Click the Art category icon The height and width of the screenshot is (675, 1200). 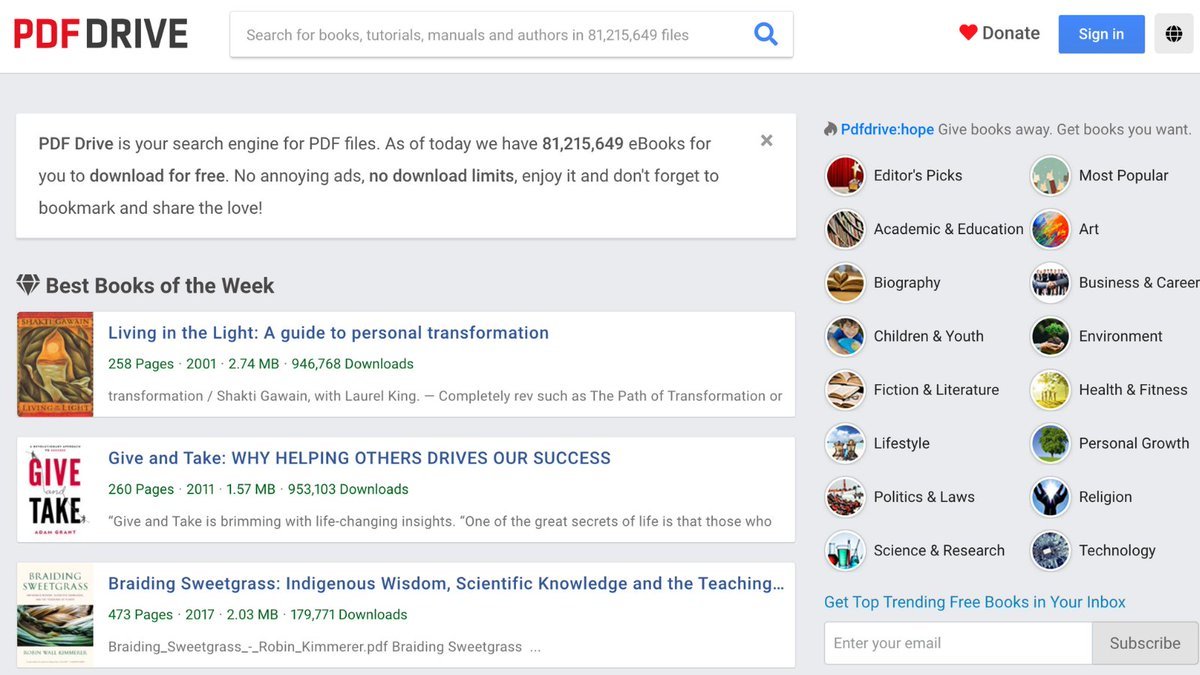point(1050,229)
